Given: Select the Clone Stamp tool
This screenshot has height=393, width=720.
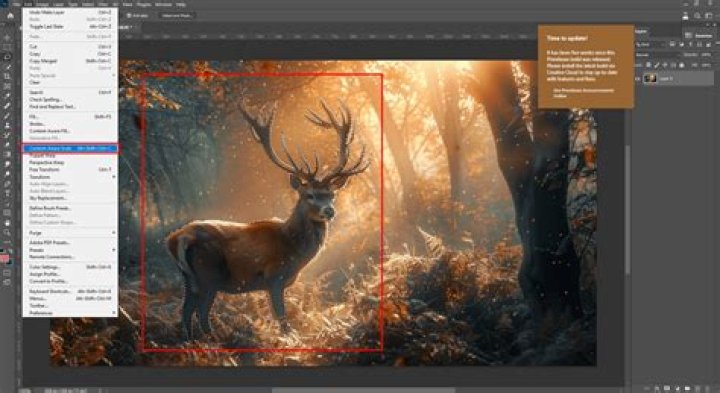Looking at the screenshot, I should pyautogui.click(x=7, y=125).
